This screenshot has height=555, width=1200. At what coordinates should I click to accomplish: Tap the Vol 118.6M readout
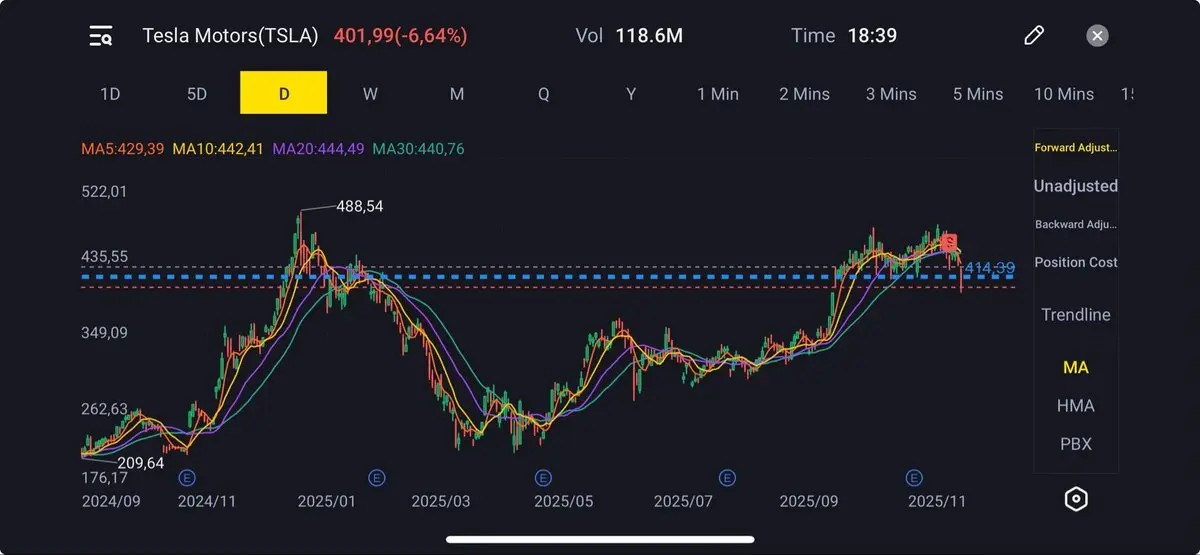click(629, 36)
